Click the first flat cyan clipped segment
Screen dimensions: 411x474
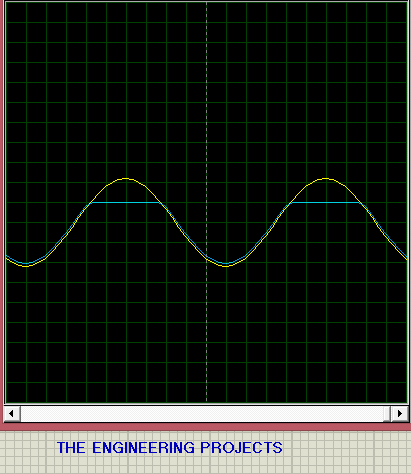[126, 202]
